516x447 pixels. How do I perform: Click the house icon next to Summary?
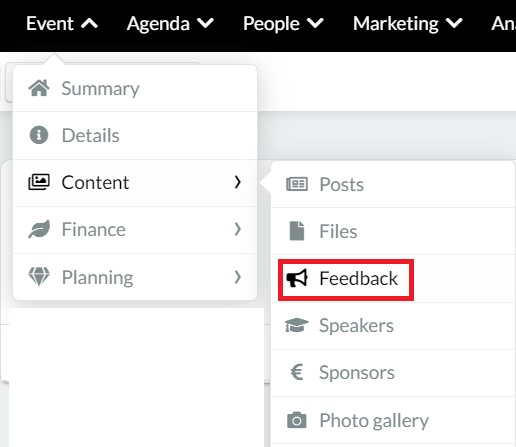[x=39, y=88]
